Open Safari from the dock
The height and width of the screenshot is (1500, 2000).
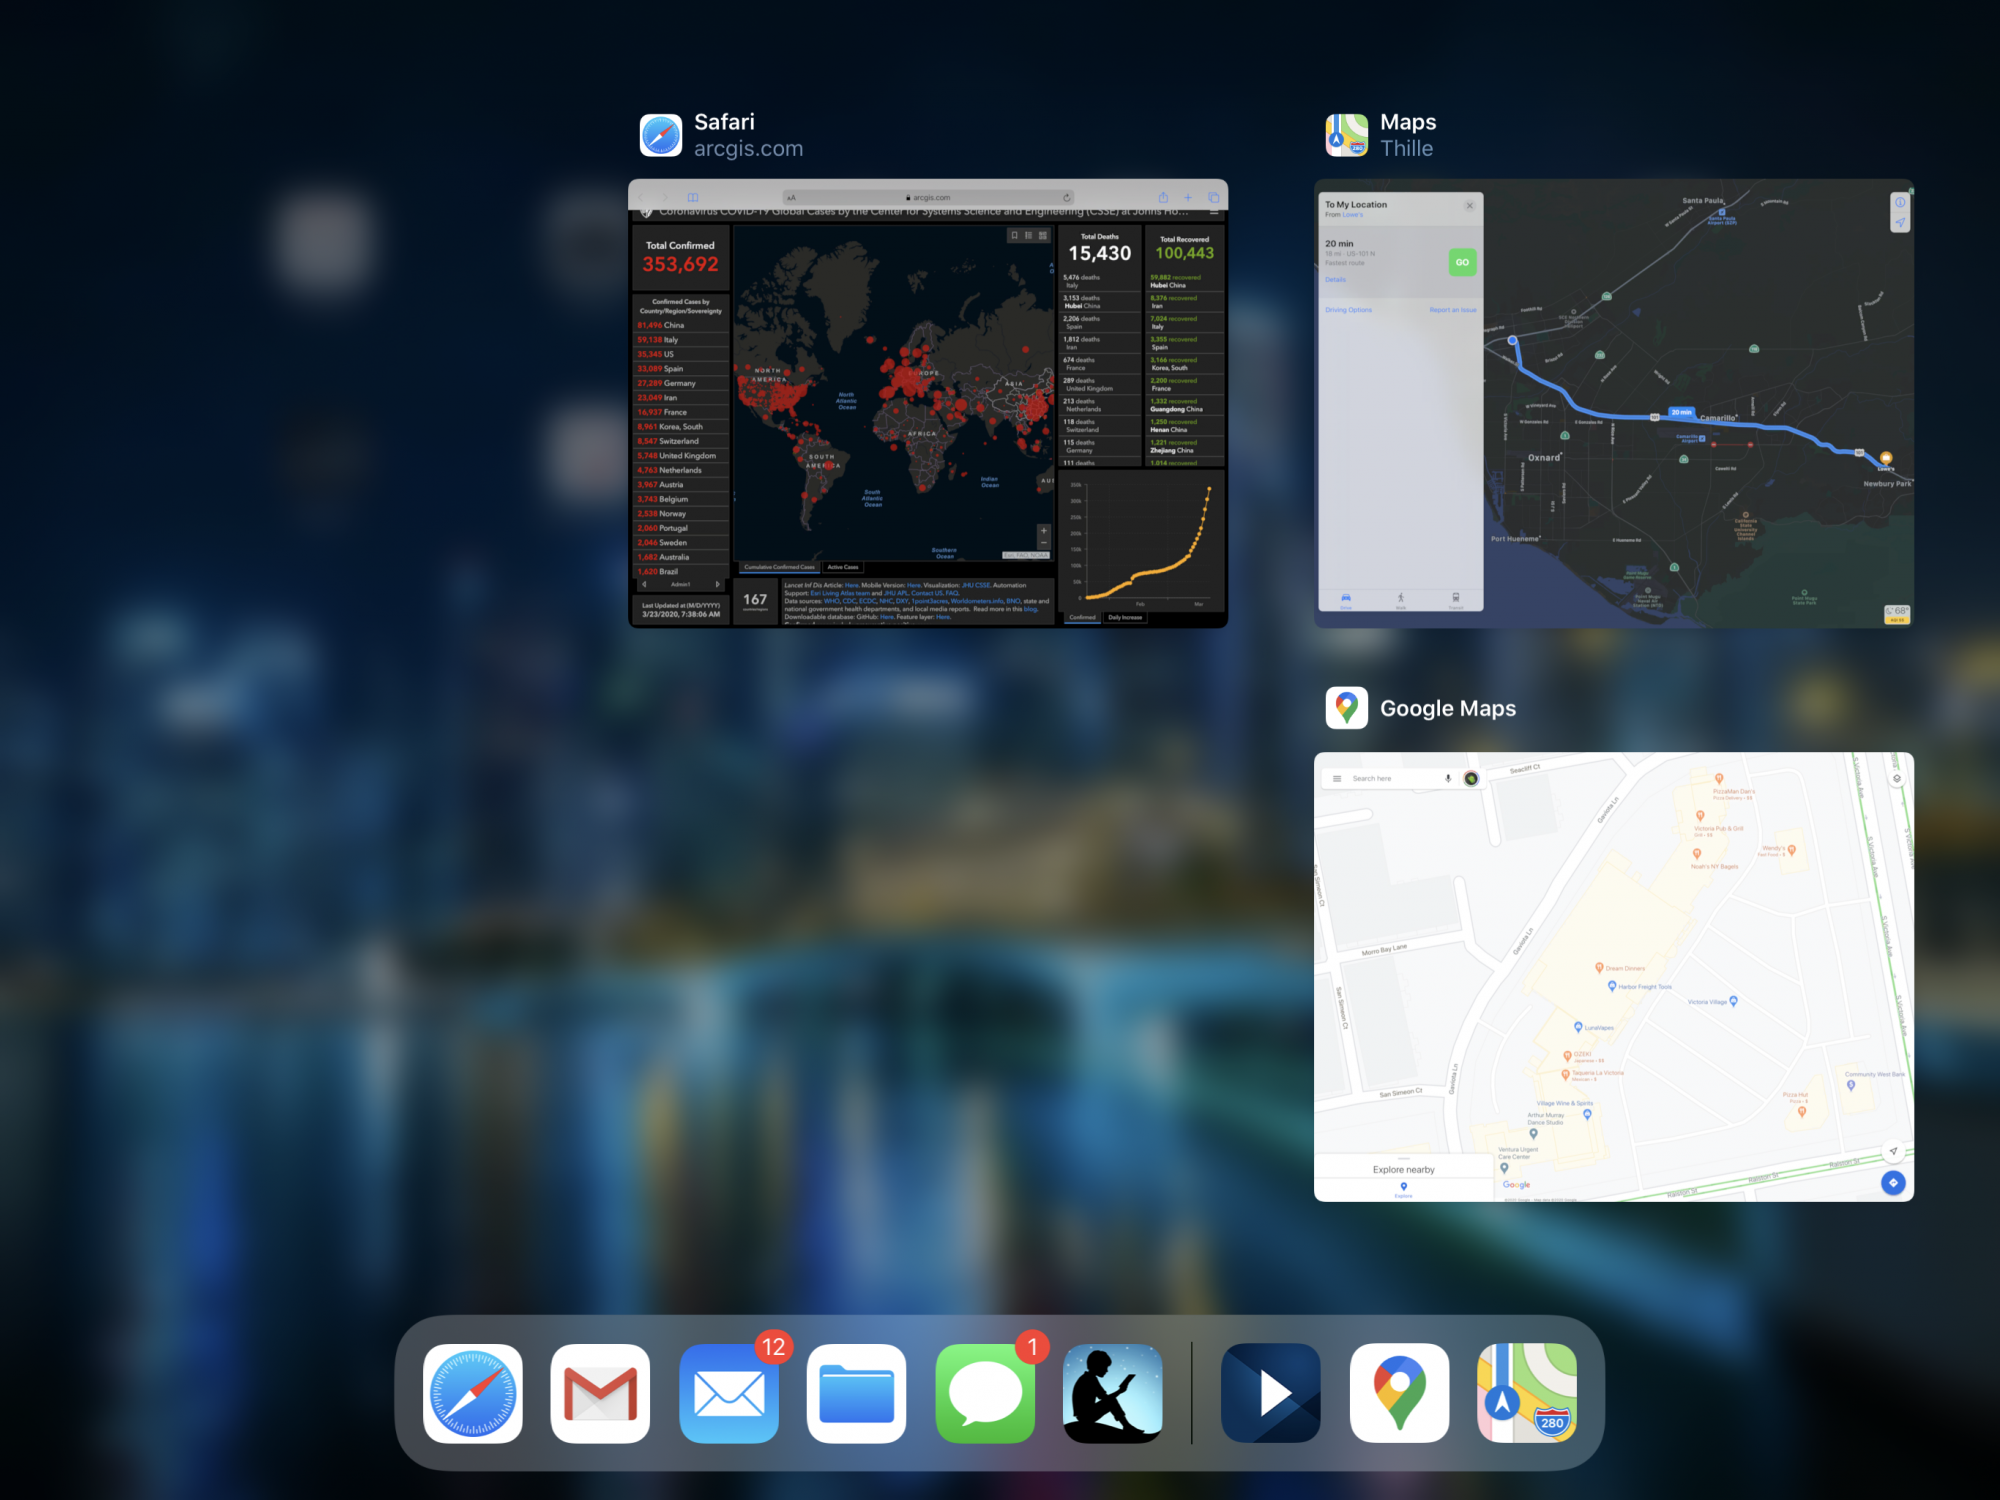472,1393
